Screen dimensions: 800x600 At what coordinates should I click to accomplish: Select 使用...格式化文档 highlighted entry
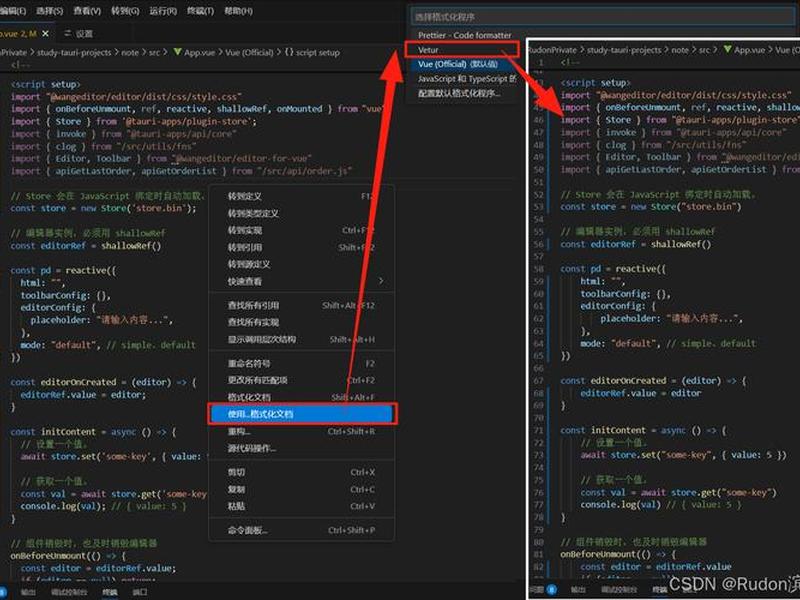click(x=302, y=414)
